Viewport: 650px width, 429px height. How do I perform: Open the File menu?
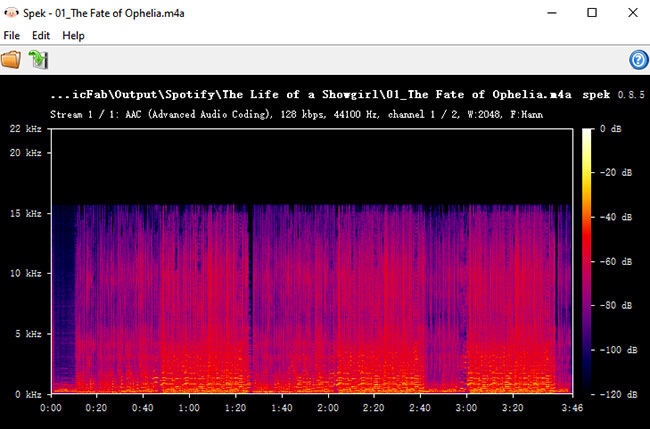point(12,36)
